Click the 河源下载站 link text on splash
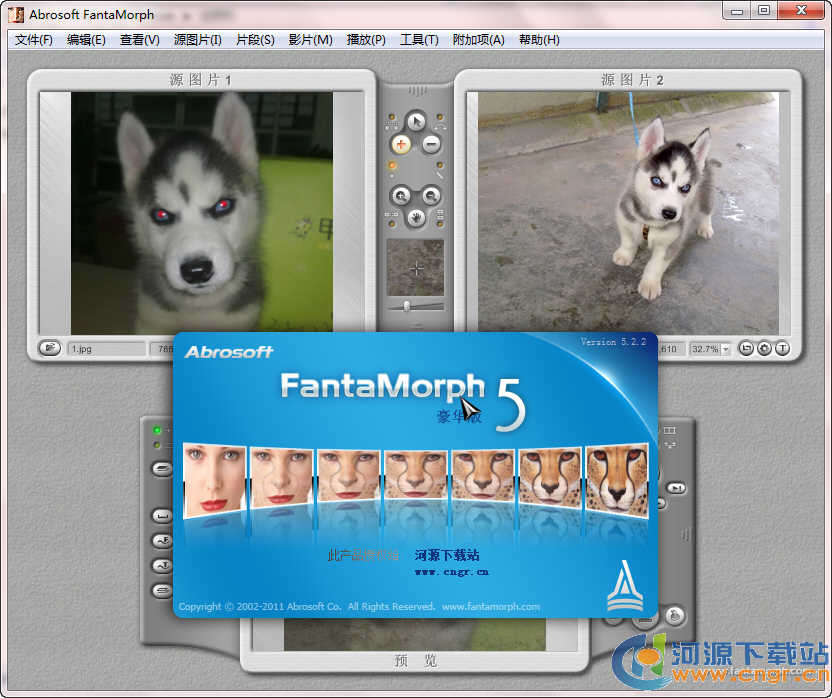This screenshot has height=698, width=832. (447, 555)
